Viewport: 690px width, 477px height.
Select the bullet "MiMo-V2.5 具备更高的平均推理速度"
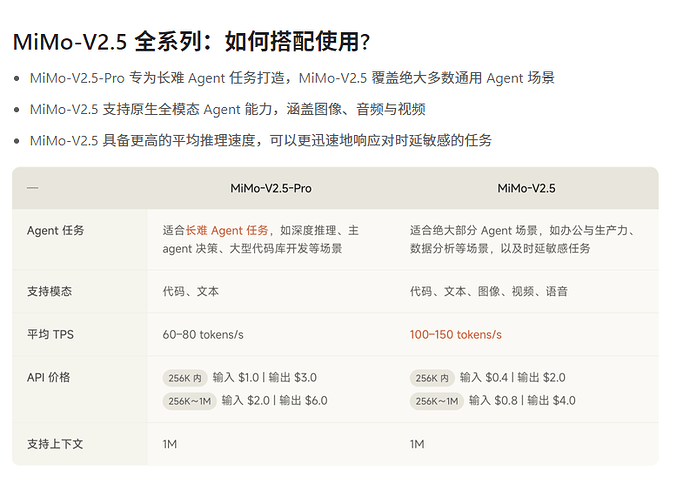pyautogui.click(x=261, y=140)
